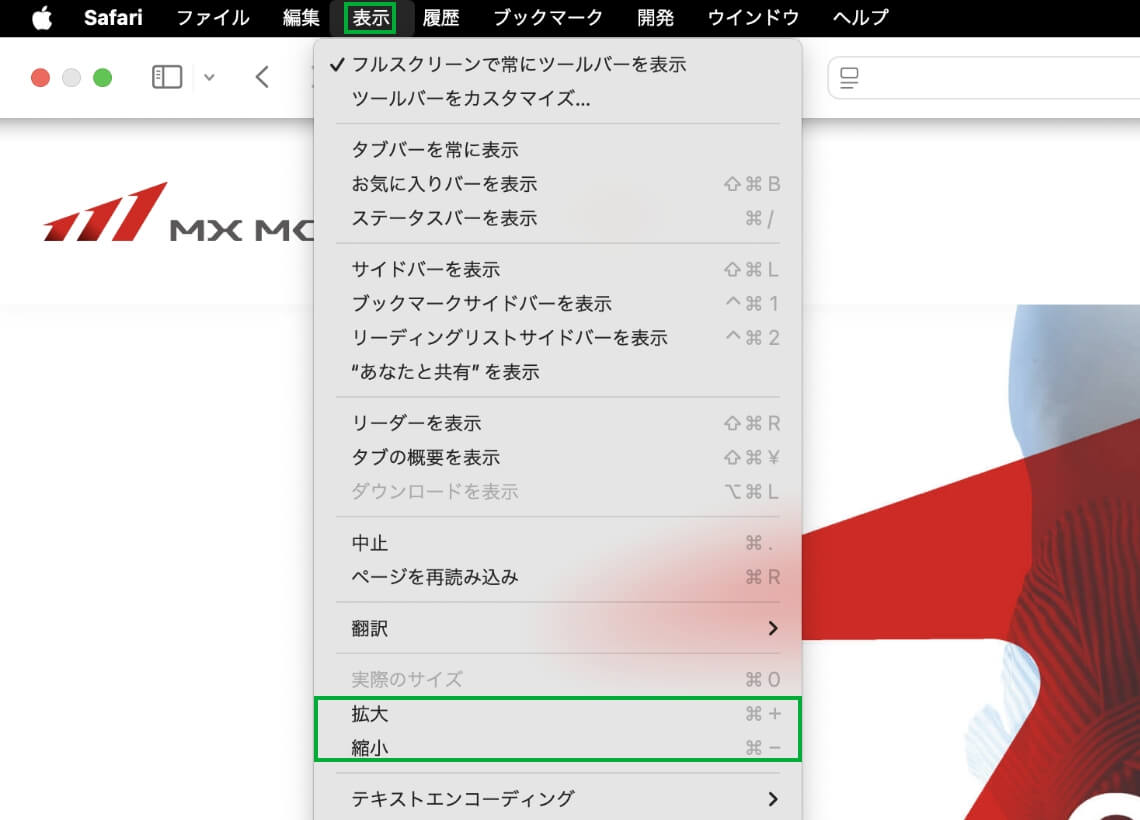Open dropdown chevron beside sidebar button
Viewport: 1140px width, 820px height.
(209, 77)
